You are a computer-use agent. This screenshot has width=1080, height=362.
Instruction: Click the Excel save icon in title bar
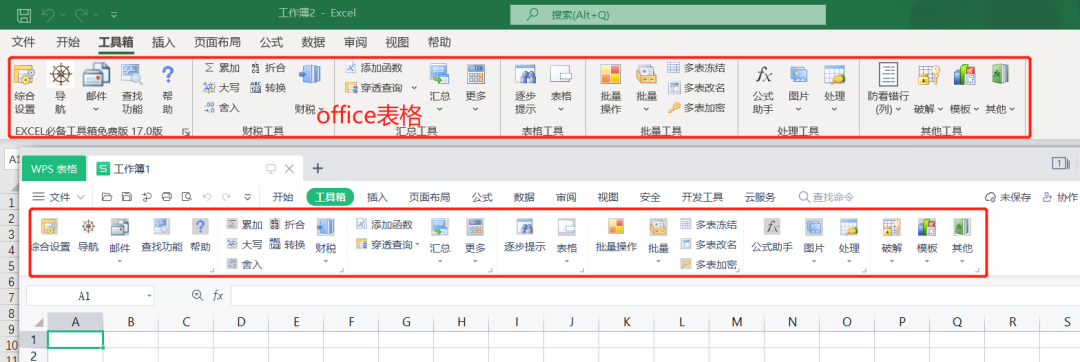(x=23, y=14)
